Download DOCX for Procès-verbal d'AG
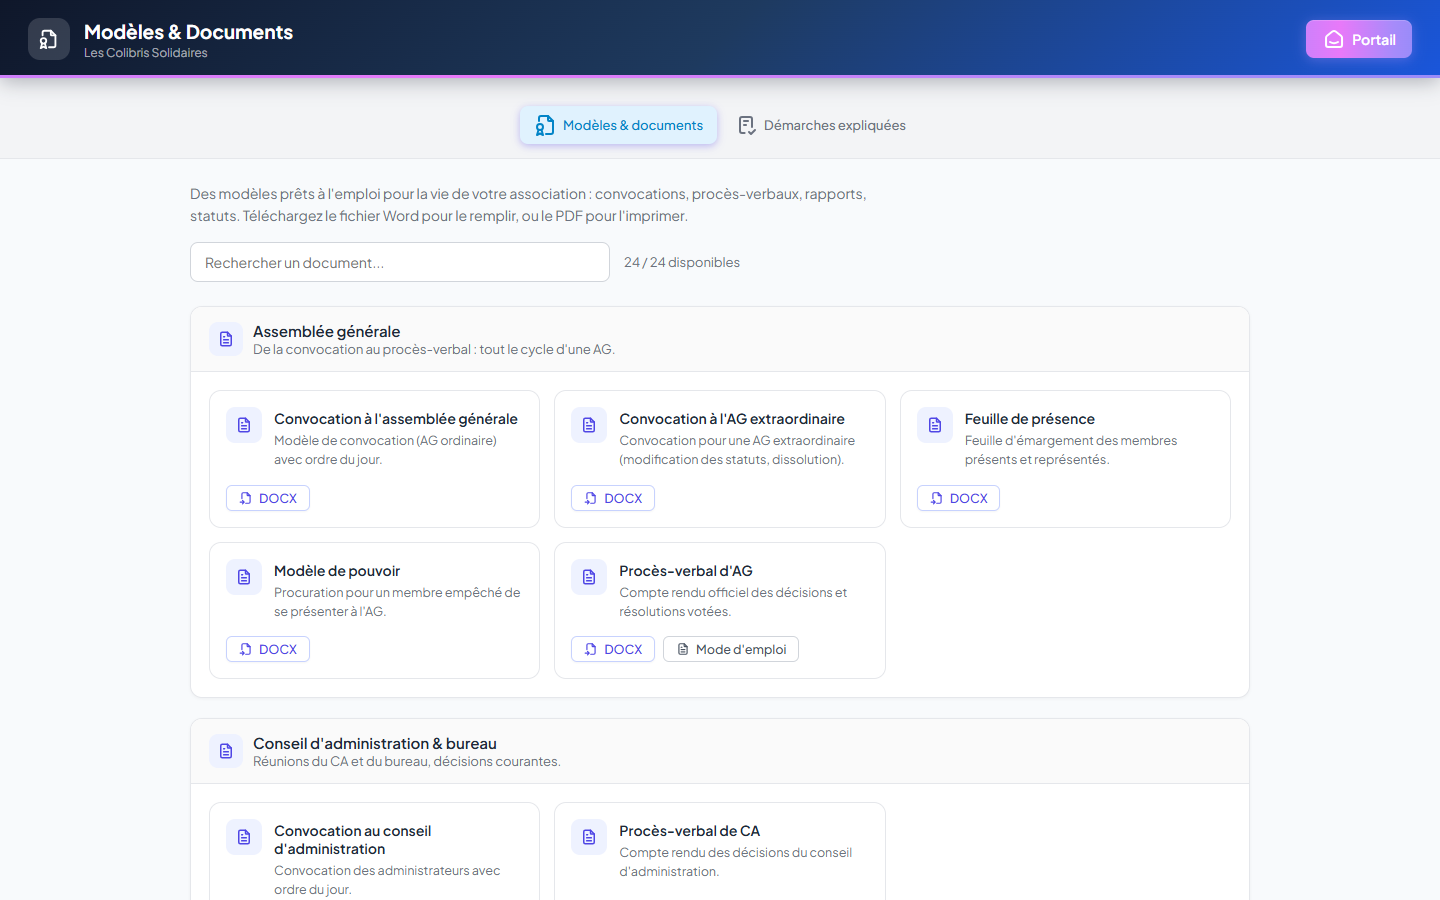The height and width of the screenshot is (900, 1440). click(x=613, y=649)
